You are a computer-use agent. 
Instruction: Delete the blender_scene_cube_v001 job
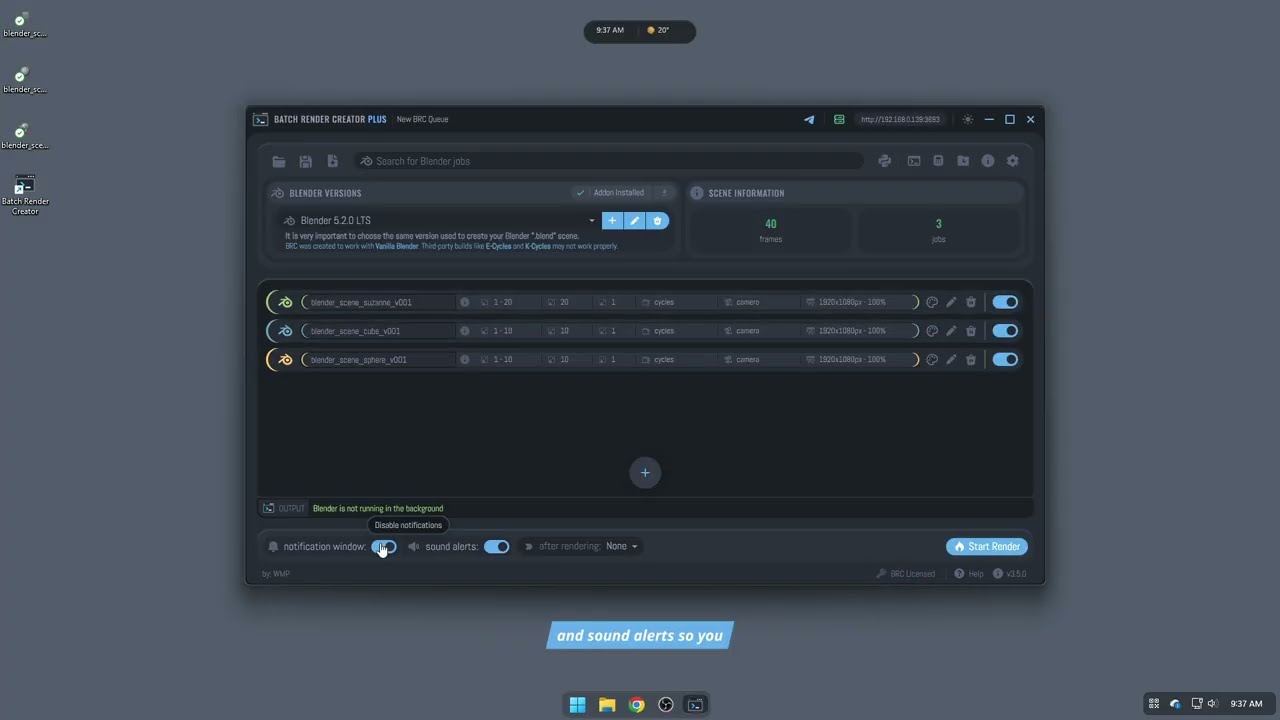coord(970,331)
